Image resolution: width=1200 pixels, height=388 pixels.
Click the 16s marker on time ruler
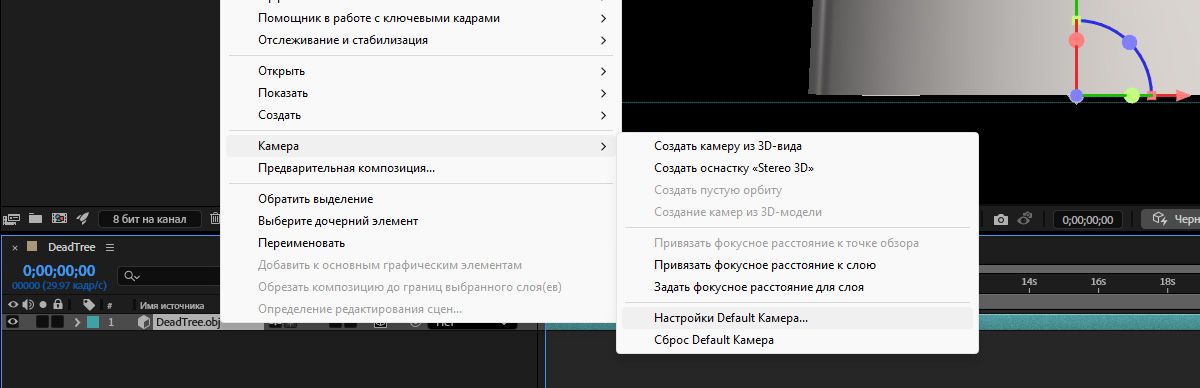(x=1098, y=283)
